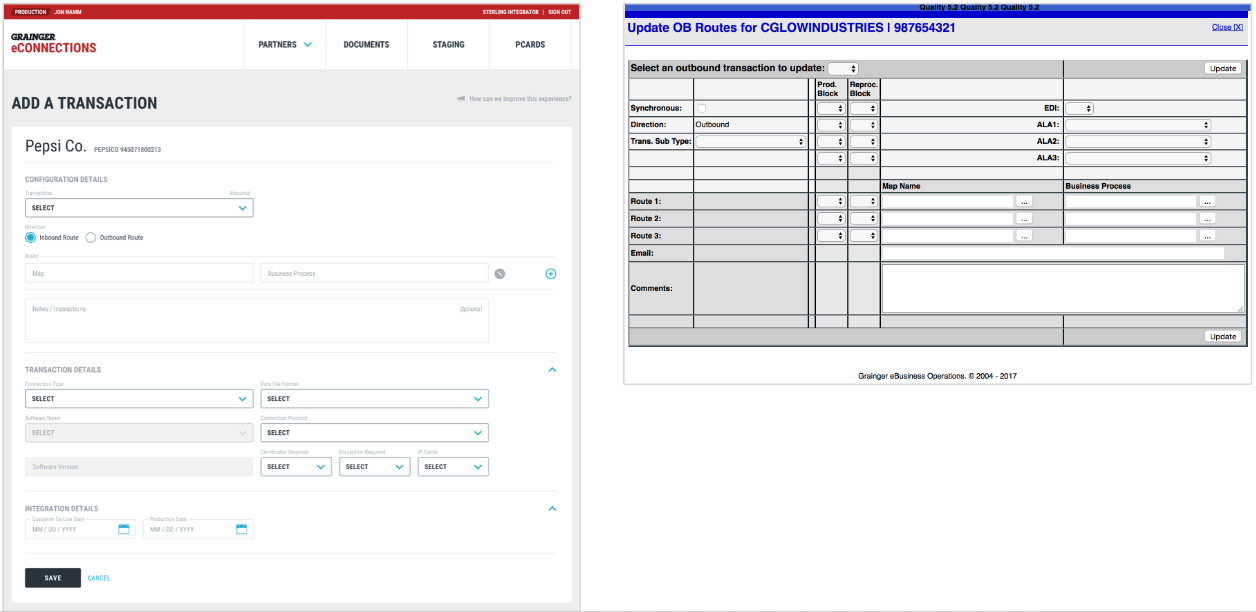Select the Outbound Route radio button
Viewport: 1256px width, 612px height.
[x=91, y=238]
